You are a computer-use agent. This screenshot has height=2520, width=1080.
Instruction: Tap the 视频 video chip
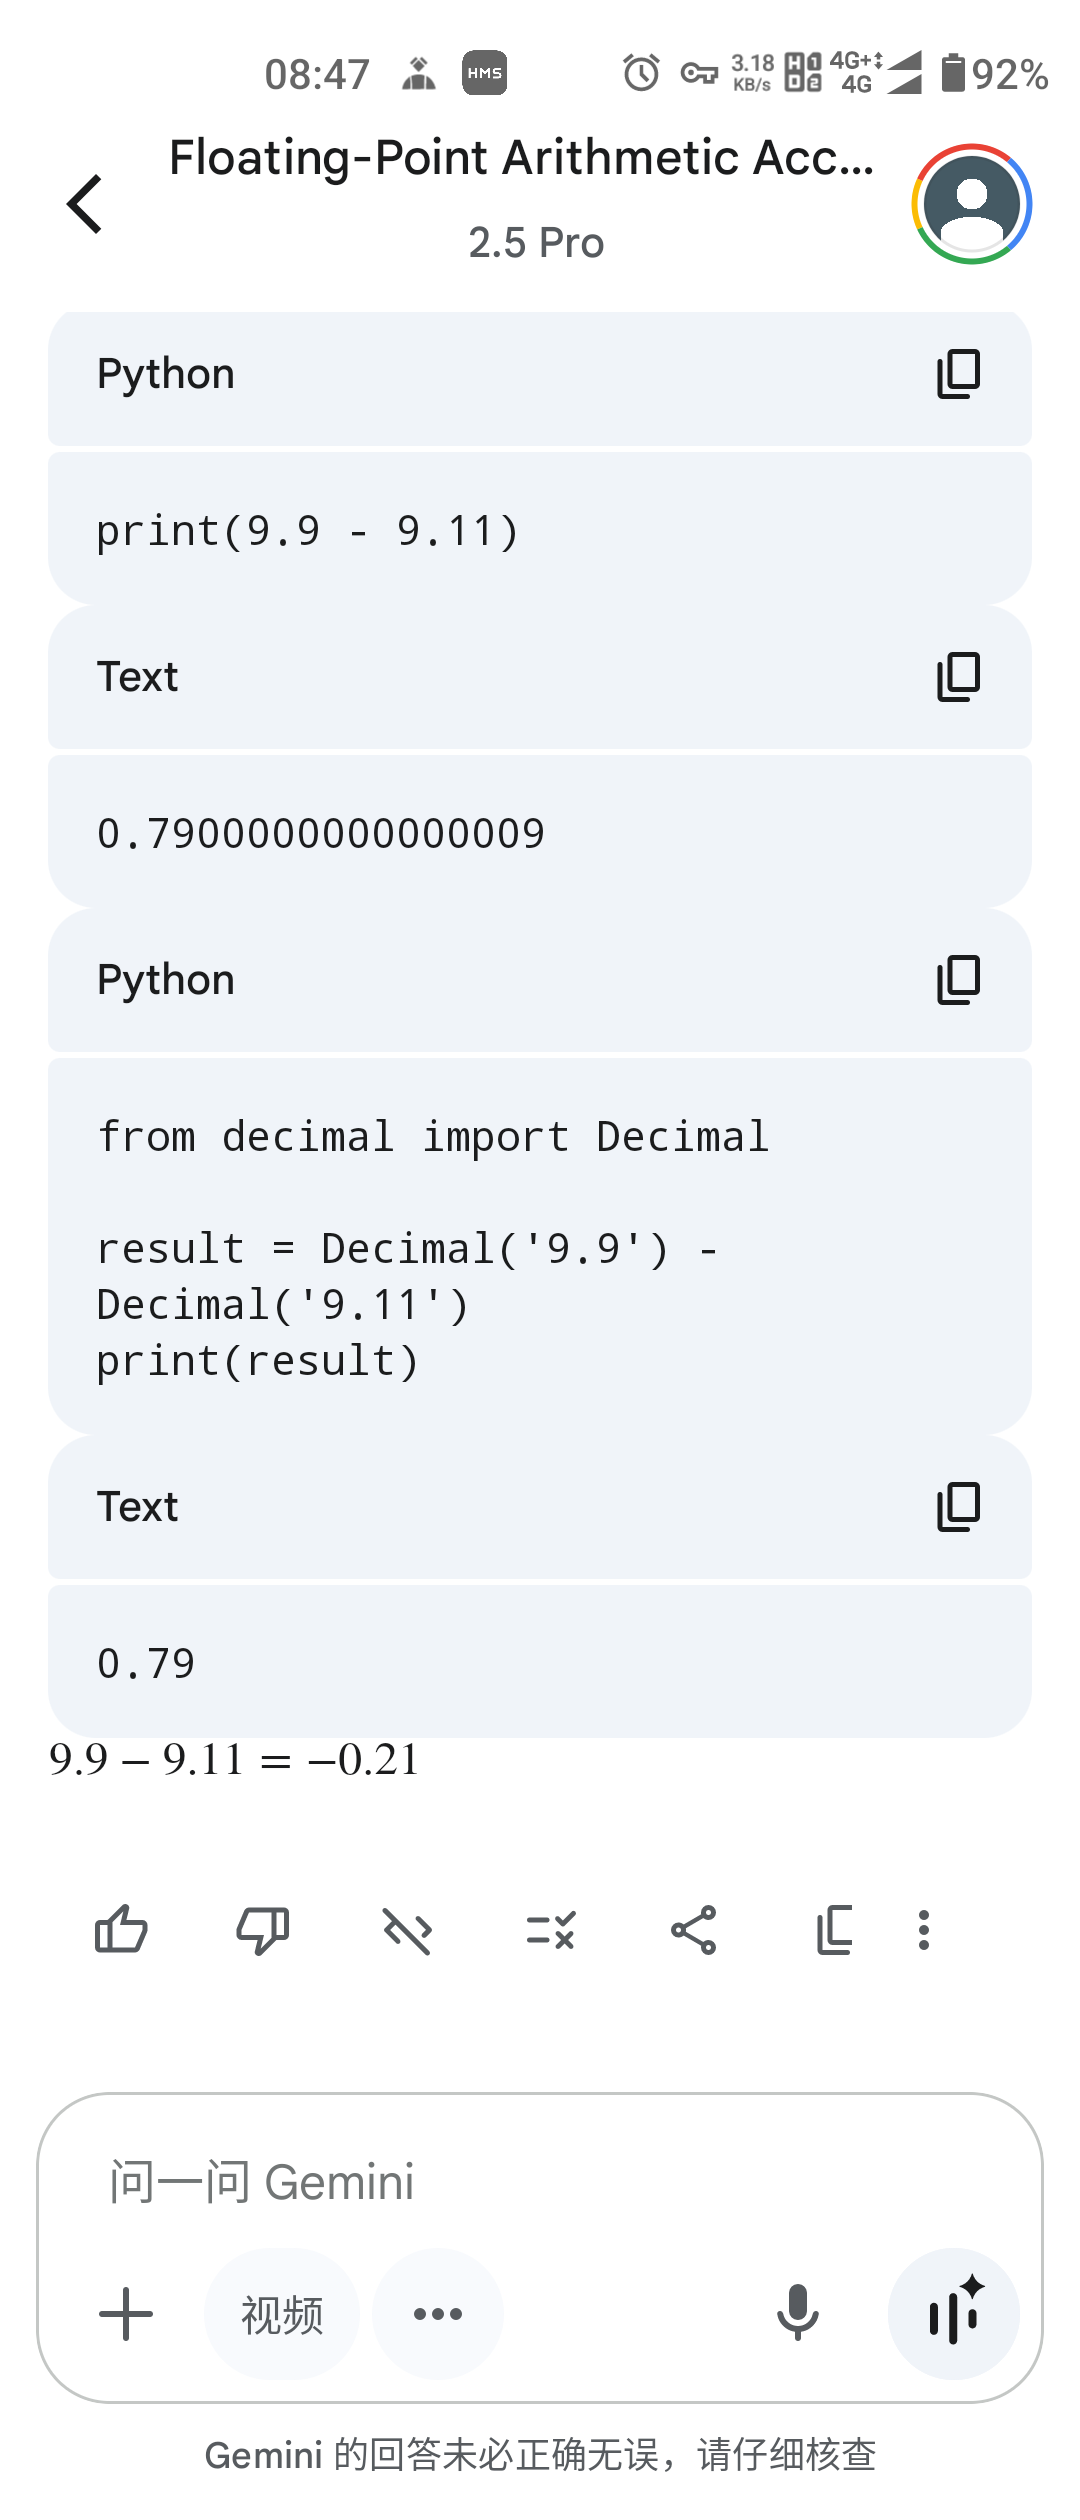(282, 2313)
